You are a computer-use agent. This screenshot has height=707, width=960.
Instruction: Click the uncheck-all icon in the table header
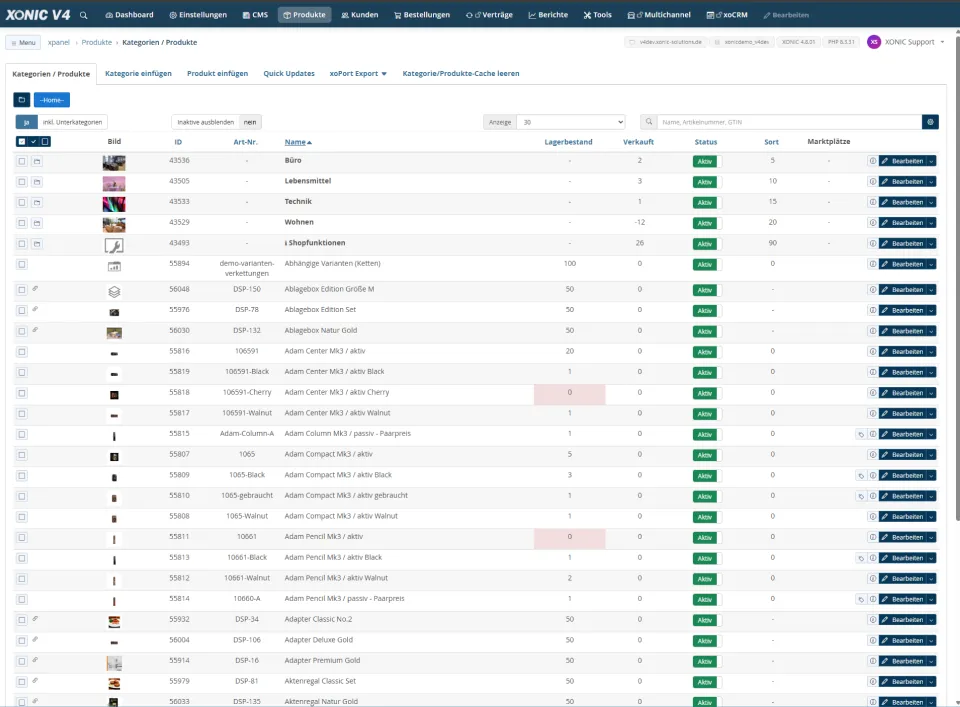(x=45, y=141)
